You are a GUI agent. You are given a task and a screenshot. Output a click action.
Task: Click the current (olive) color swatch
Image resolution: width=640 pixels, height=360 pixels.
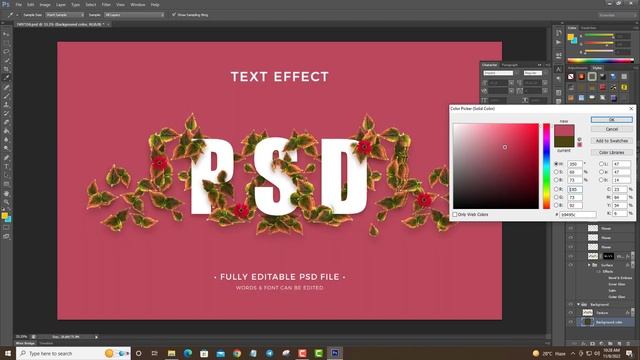pos(564,142)
